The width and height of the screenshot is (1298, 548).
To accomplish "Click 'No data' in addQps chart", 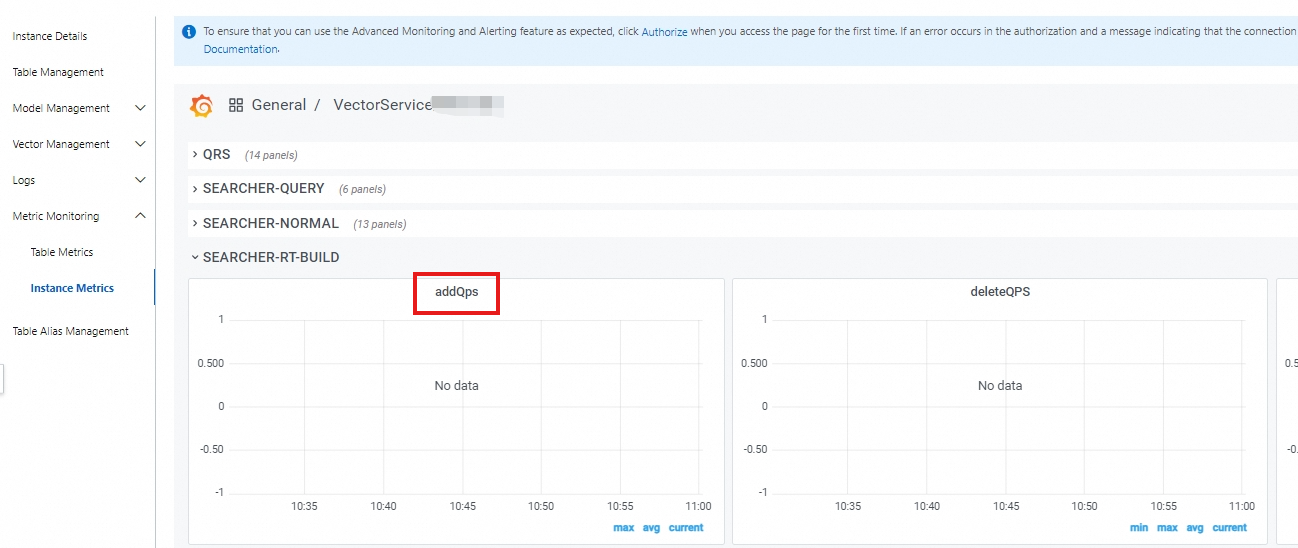I will pyautogui.click(x=456, y=386).
